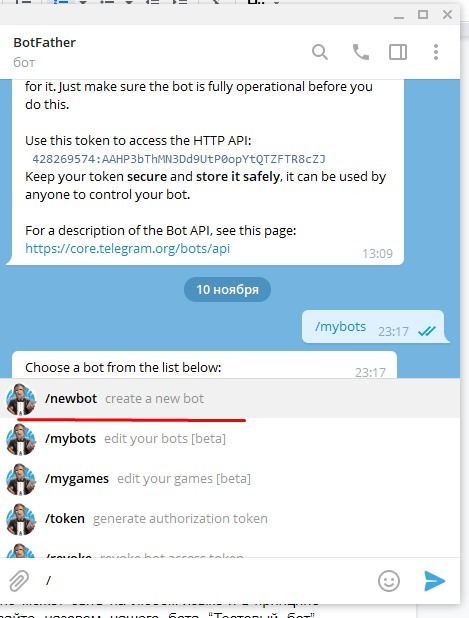Click the HTTP API token text
The image size is (469, 618).
coord(179,159)
